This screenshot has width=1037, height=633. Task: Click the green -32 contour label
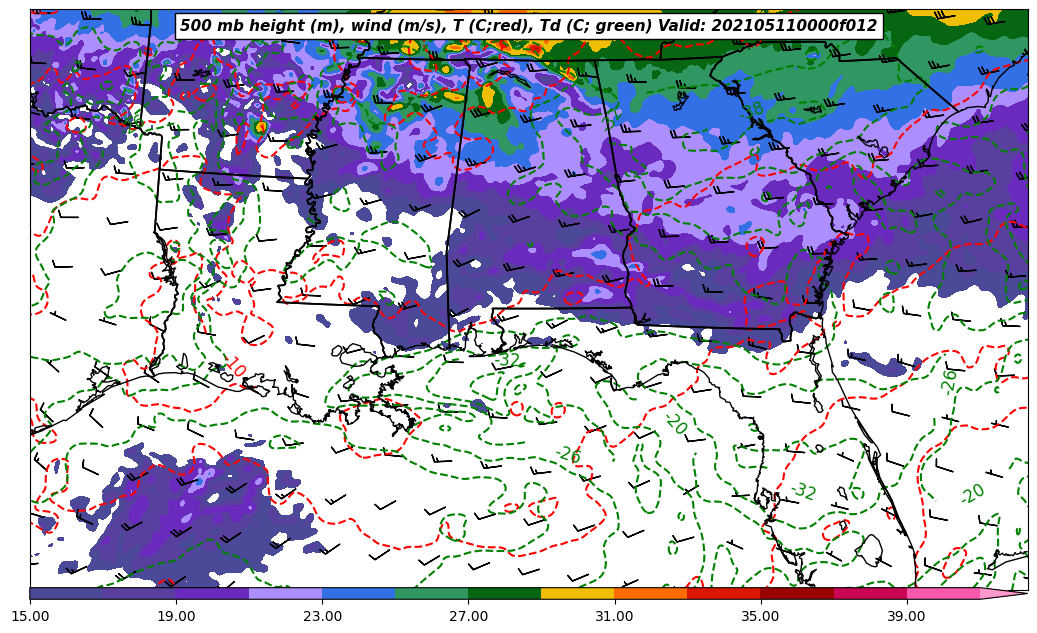pos(803,491)
